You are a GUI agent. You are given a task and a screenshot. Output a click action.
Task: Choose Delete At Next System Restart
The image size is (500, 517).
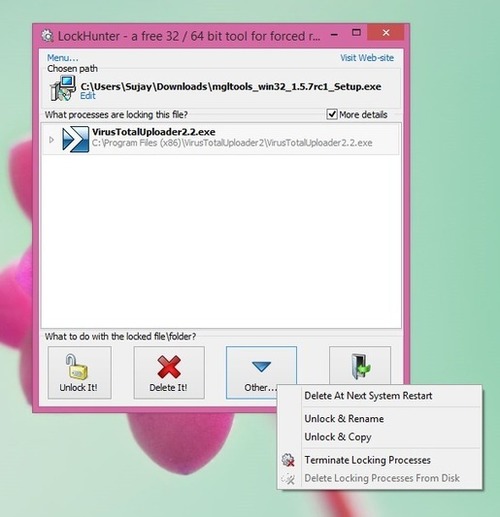[x=368, y=396]
